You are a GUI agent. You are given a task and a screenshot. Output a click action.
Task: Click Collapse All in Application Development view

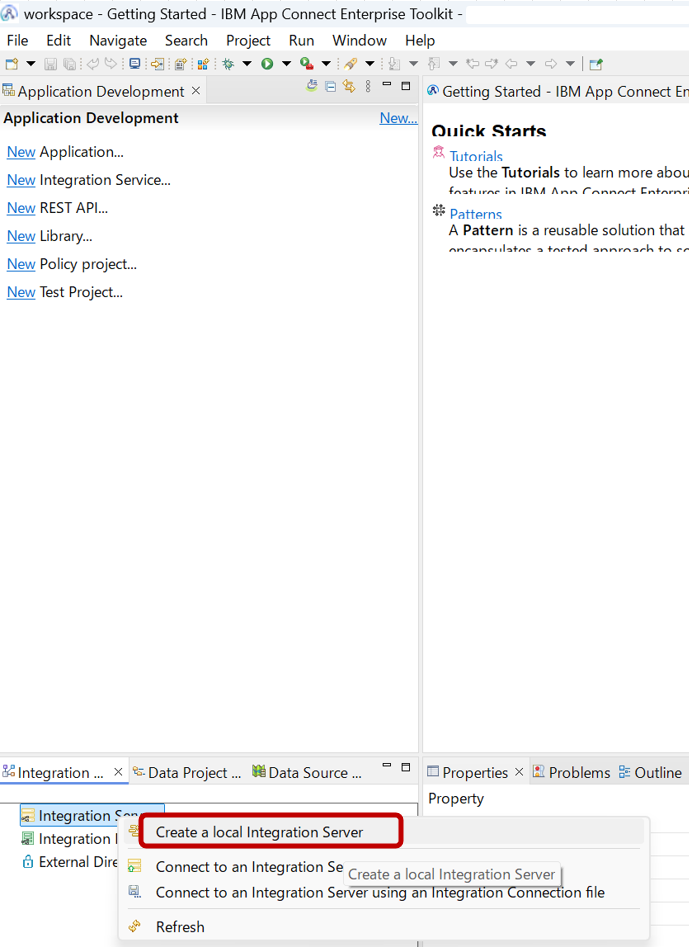click(330, 86)
